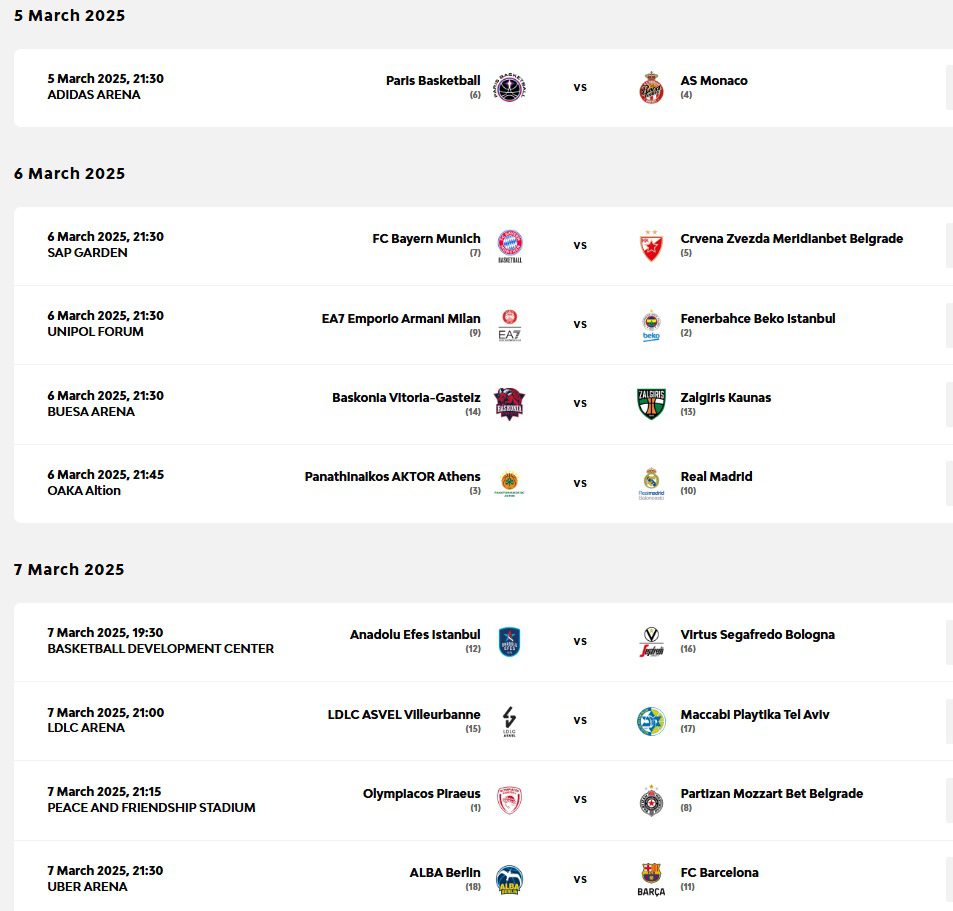This screenshot has height=911, width=953.
Task: Open the ALBA Berlin team link
Action: [444, 873]
